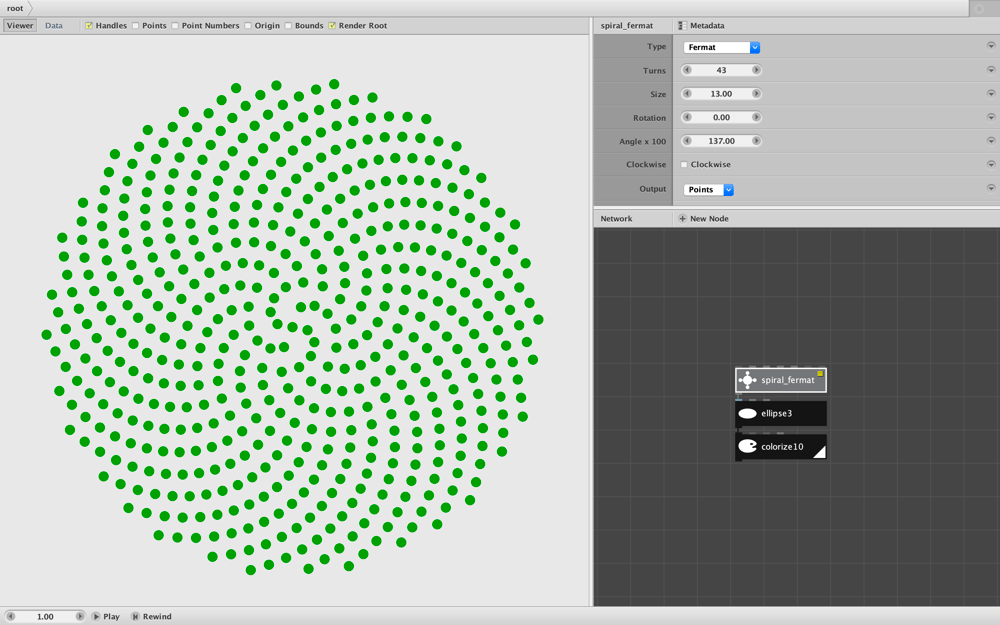Click the spiral_fermat node icon

[x=747, y=380]
